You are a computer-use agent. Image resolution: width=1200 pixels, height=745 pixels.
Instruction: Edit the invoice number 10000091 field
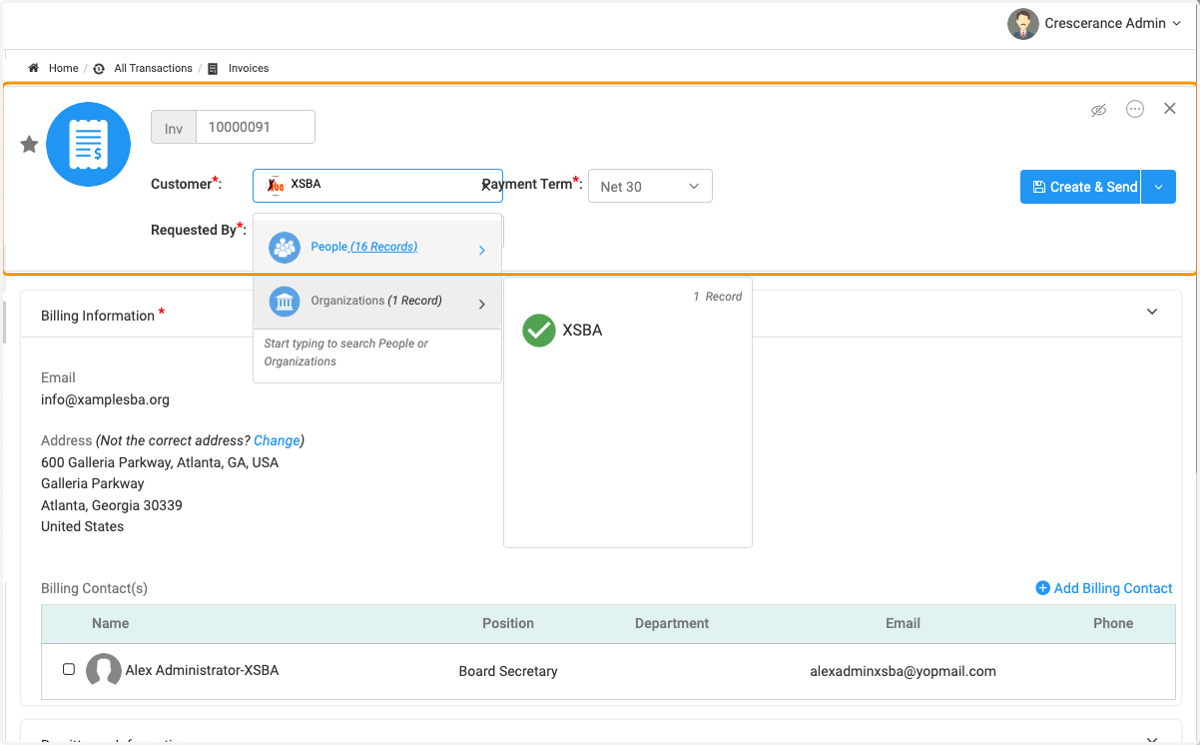255,127
